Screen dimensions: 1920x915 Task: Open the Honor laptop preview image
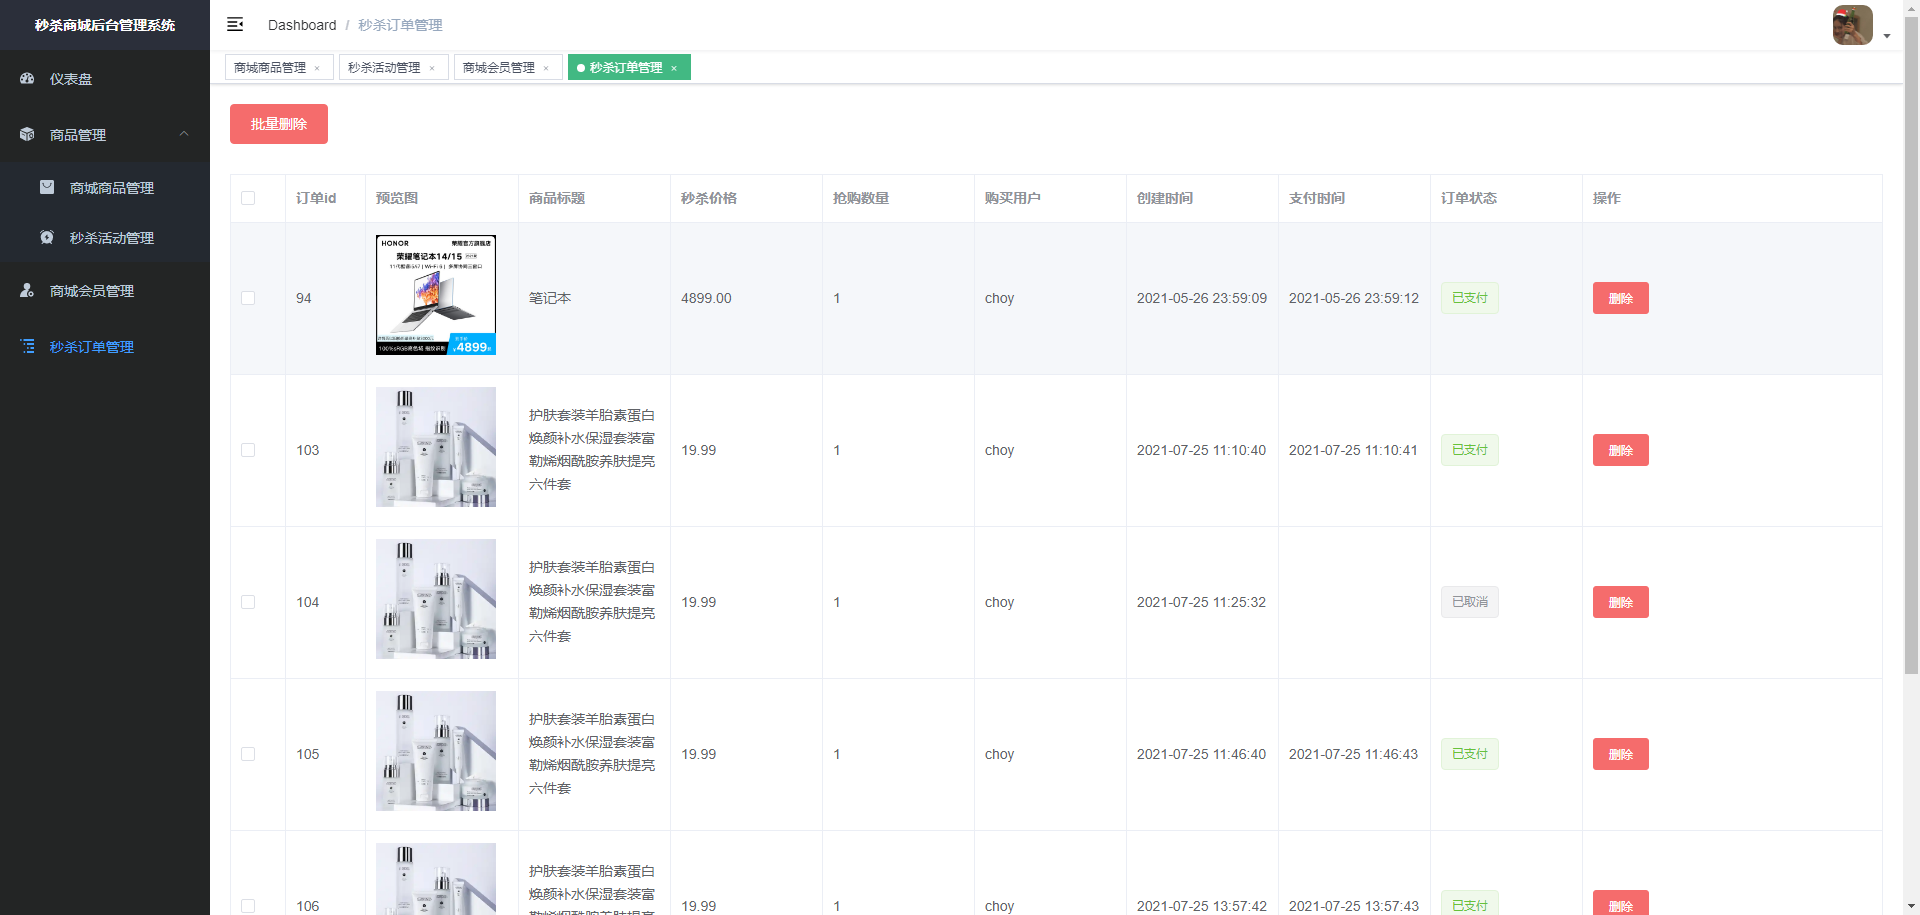pyautogui.click(x=436, y=295)
